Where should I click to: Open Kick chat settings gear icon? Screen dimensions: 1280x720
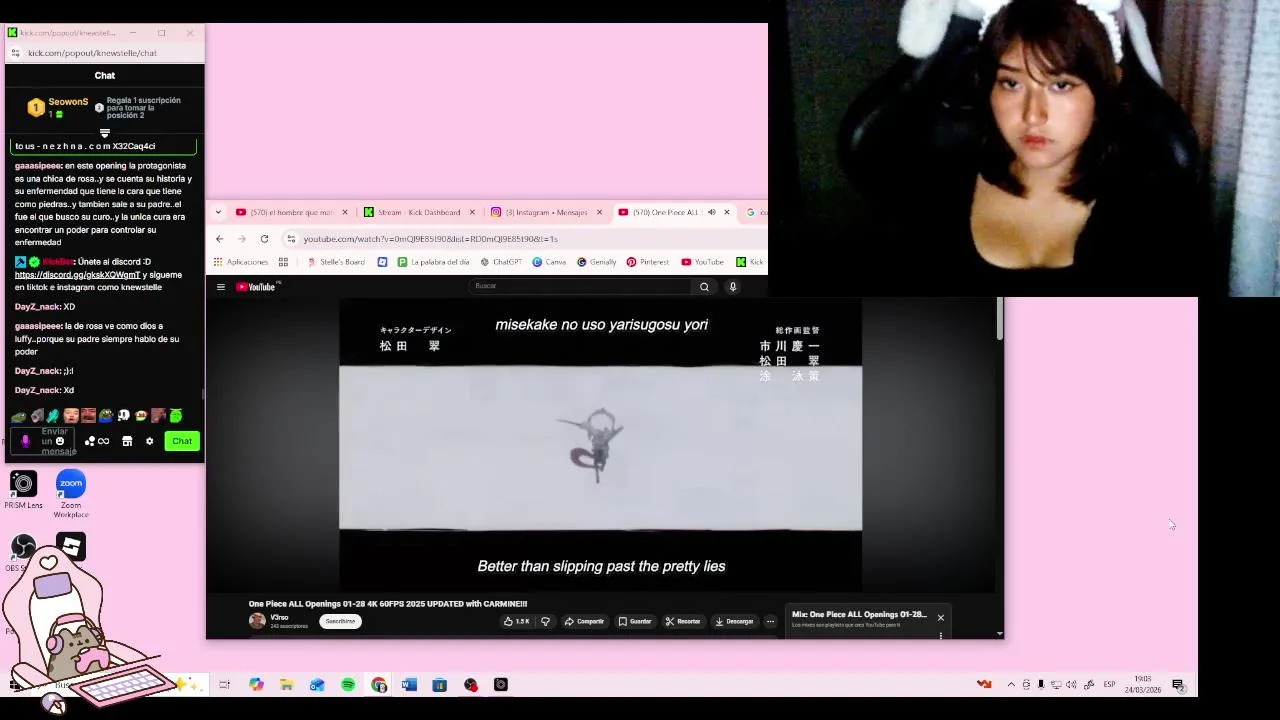pos(150,441)
